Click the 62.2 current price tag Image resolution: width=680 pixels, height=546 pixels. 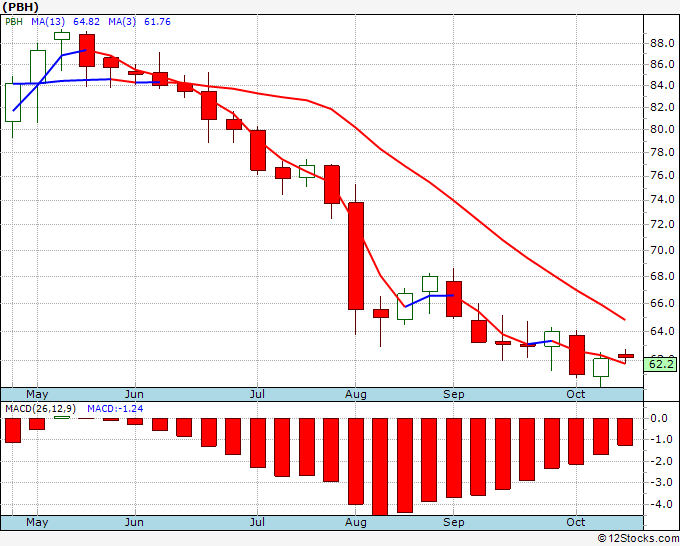click(661, 364)
